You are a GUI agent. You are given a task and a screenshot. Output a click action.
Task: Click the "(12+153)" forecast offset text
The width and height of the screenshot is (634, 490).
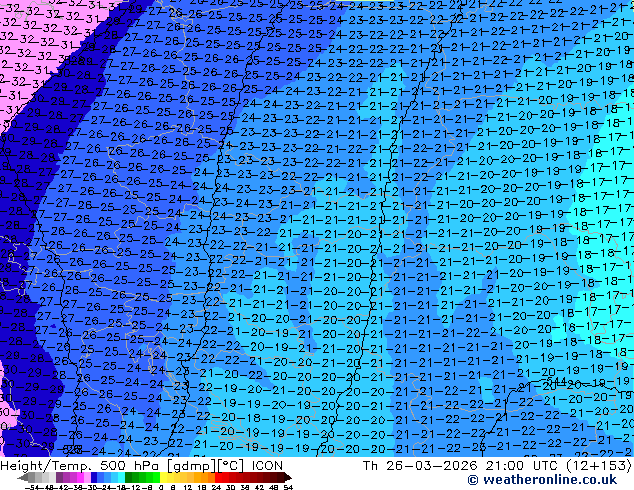(x=600, y=465)
